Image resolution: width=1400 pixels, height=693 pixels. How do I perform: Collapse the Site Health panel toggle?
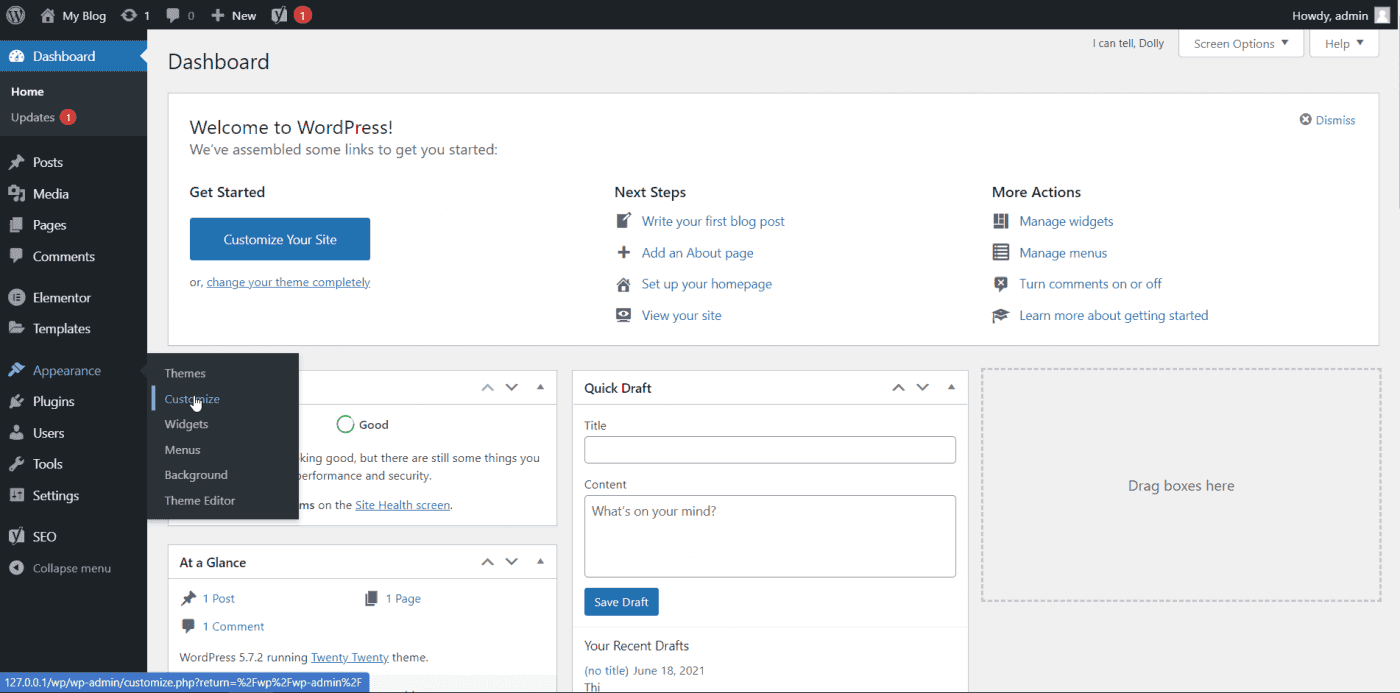coord(540,387)
